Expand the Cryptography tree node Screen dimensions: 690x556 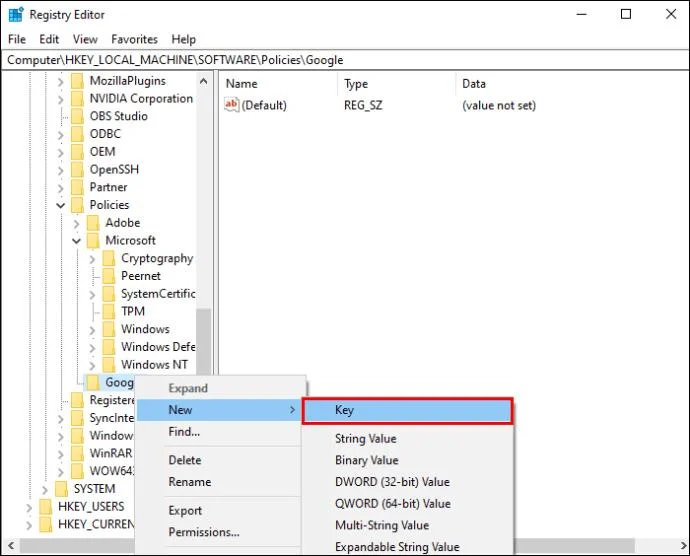(x=92, y=259)
